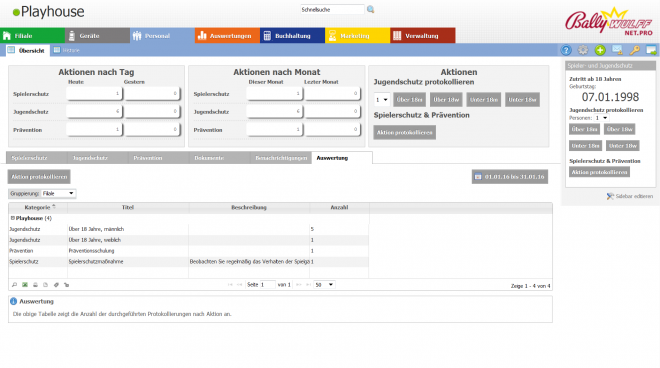This screenshot has width=660, height=368.
Task: Click the Seite page number field
Action: point(267,285)
